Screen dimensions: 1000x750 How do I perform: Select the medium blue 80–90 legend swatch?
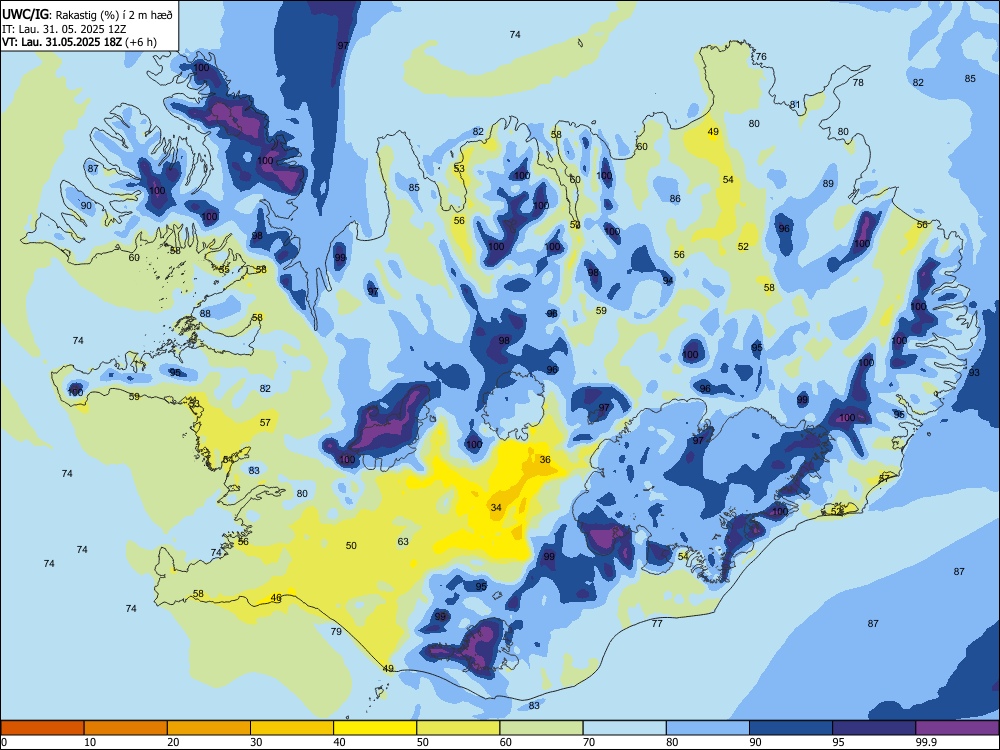tap(708, 728)
